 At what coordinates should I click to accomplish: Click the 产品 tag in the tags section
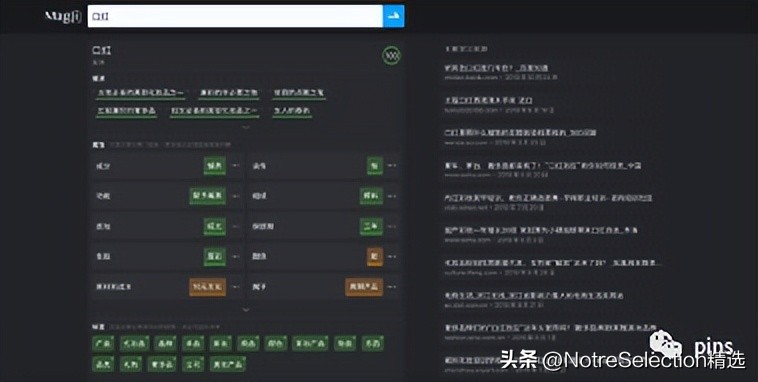(x=103, y=343)
